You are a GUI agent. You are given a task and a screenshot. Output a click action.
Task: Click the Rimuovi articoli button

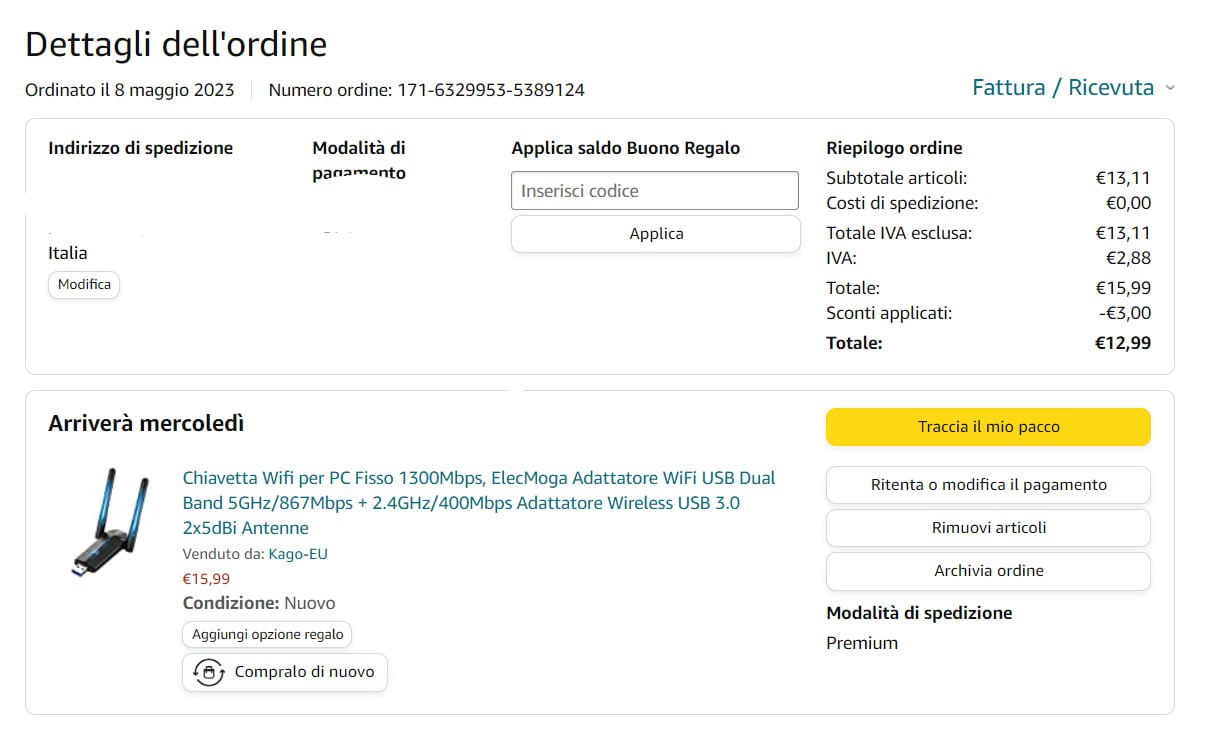point(988,528)
